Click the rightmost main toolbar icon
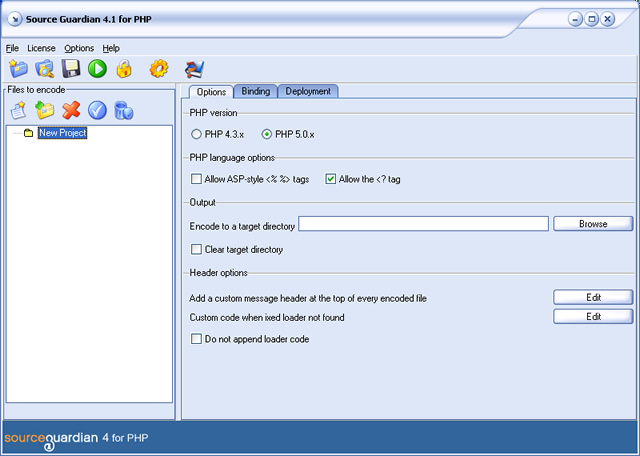Screen dimensions: 640x456 click(x=194, y=69)
